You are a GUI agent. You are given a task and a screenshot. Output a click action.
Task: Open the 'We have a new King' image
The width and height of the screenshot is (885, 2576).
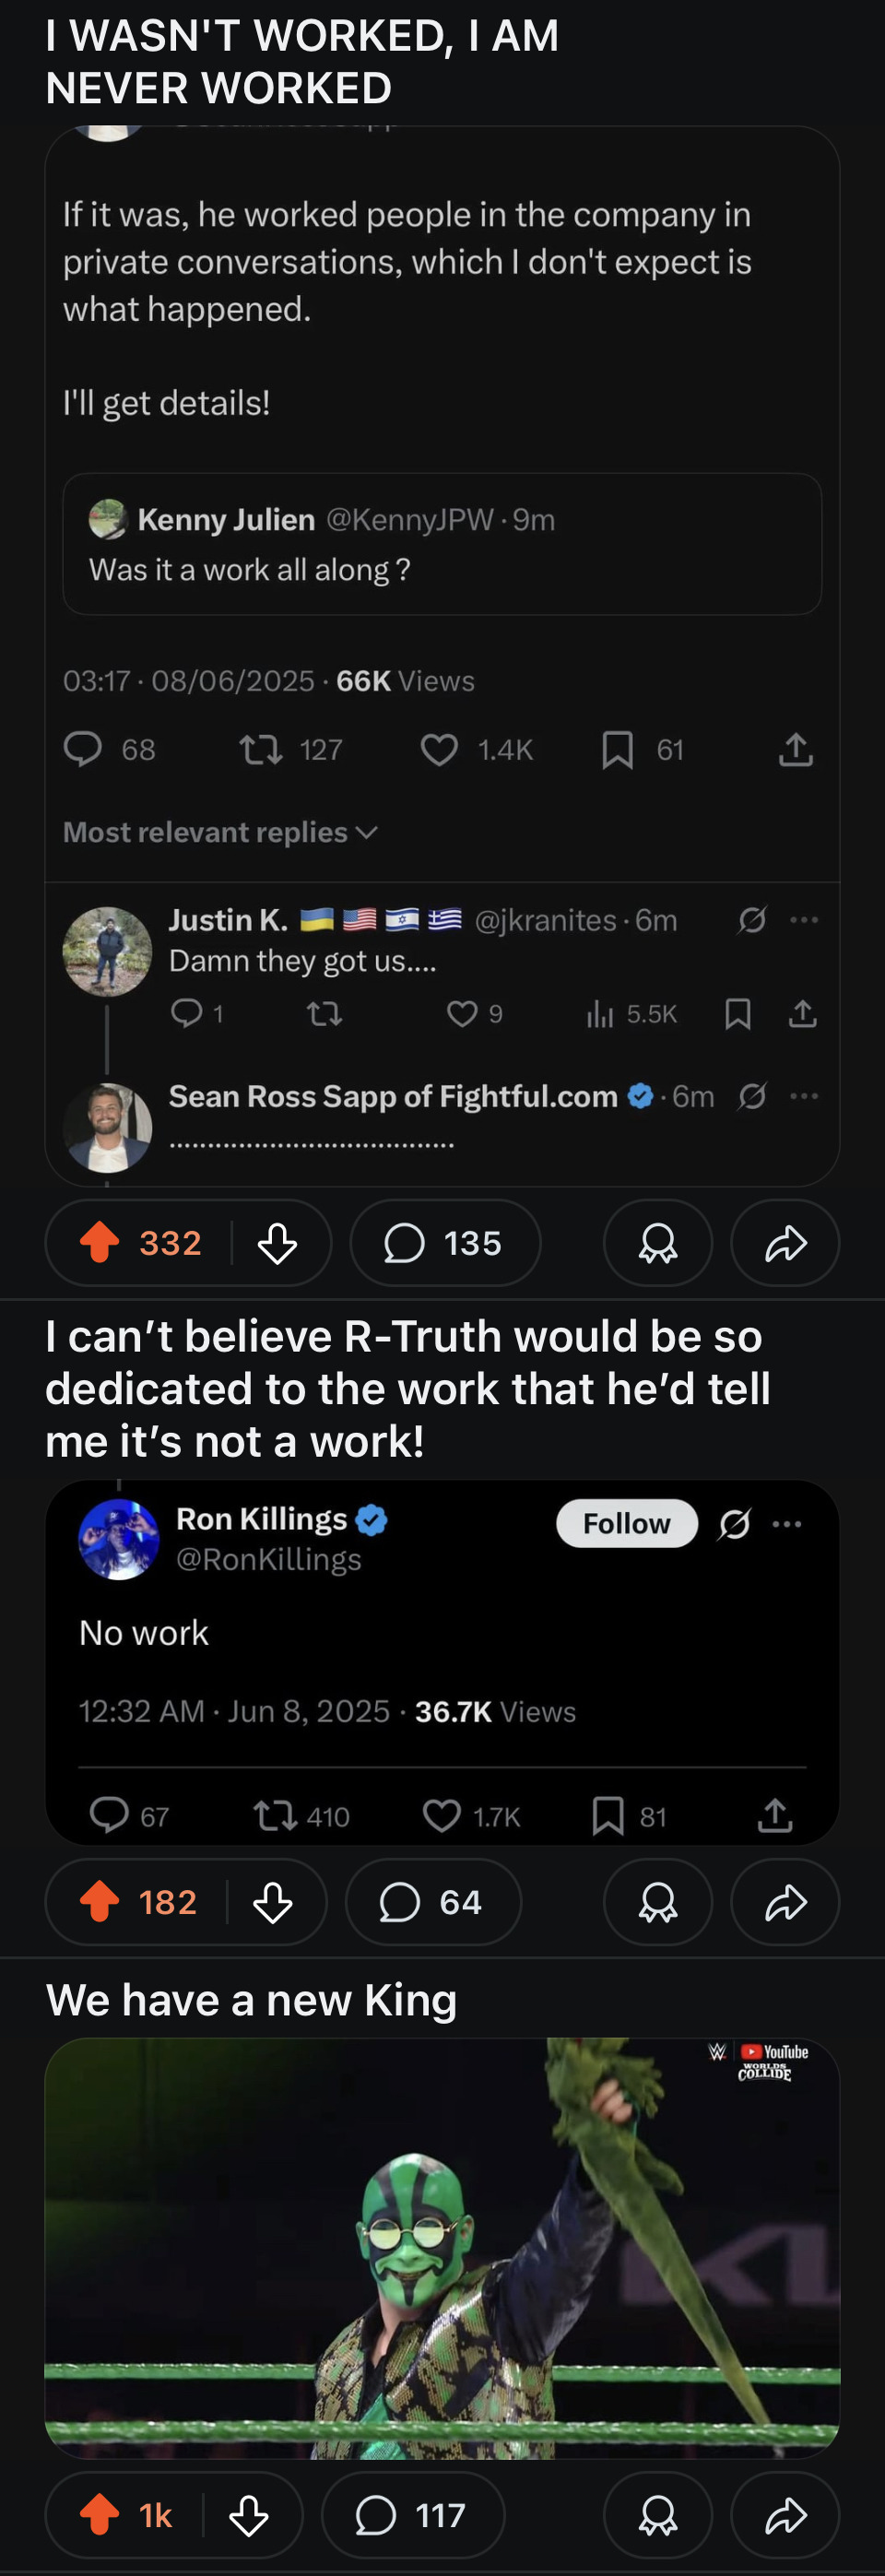[442, 2248]
